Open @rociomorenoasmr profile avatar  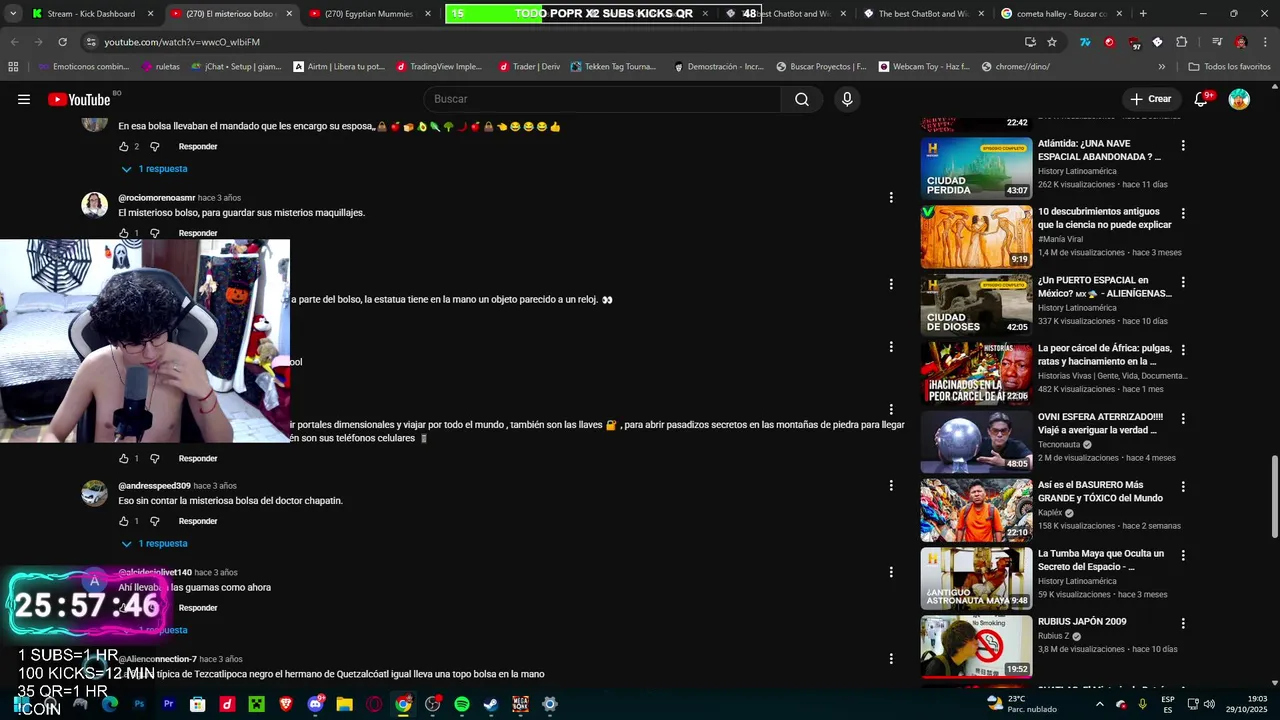(95, 205)
